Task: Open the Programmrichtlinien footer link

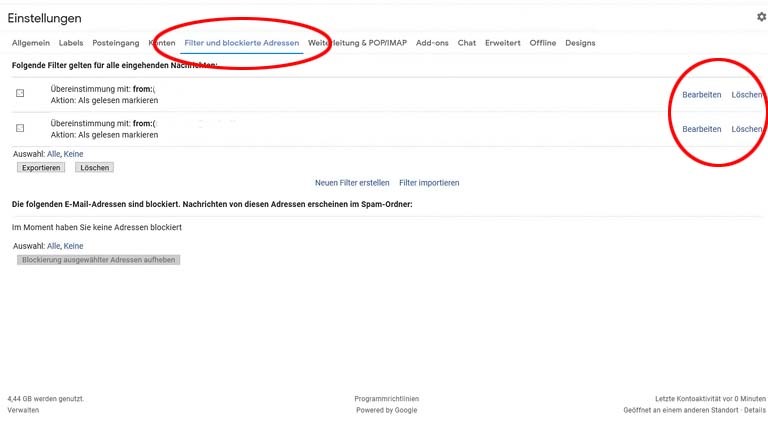Action: point(387,398)
